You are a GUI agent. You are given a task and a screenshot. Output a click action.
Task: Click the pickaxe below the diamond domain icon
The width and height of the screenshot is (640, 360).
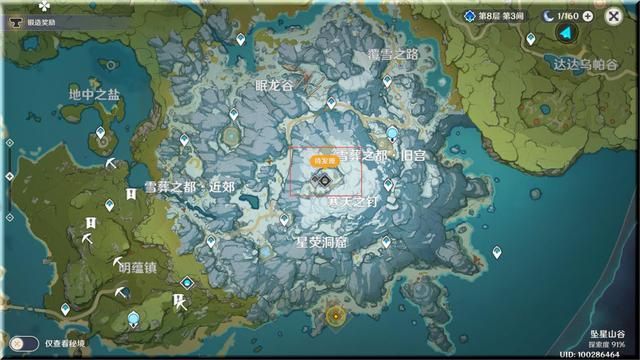click(181, 304)
